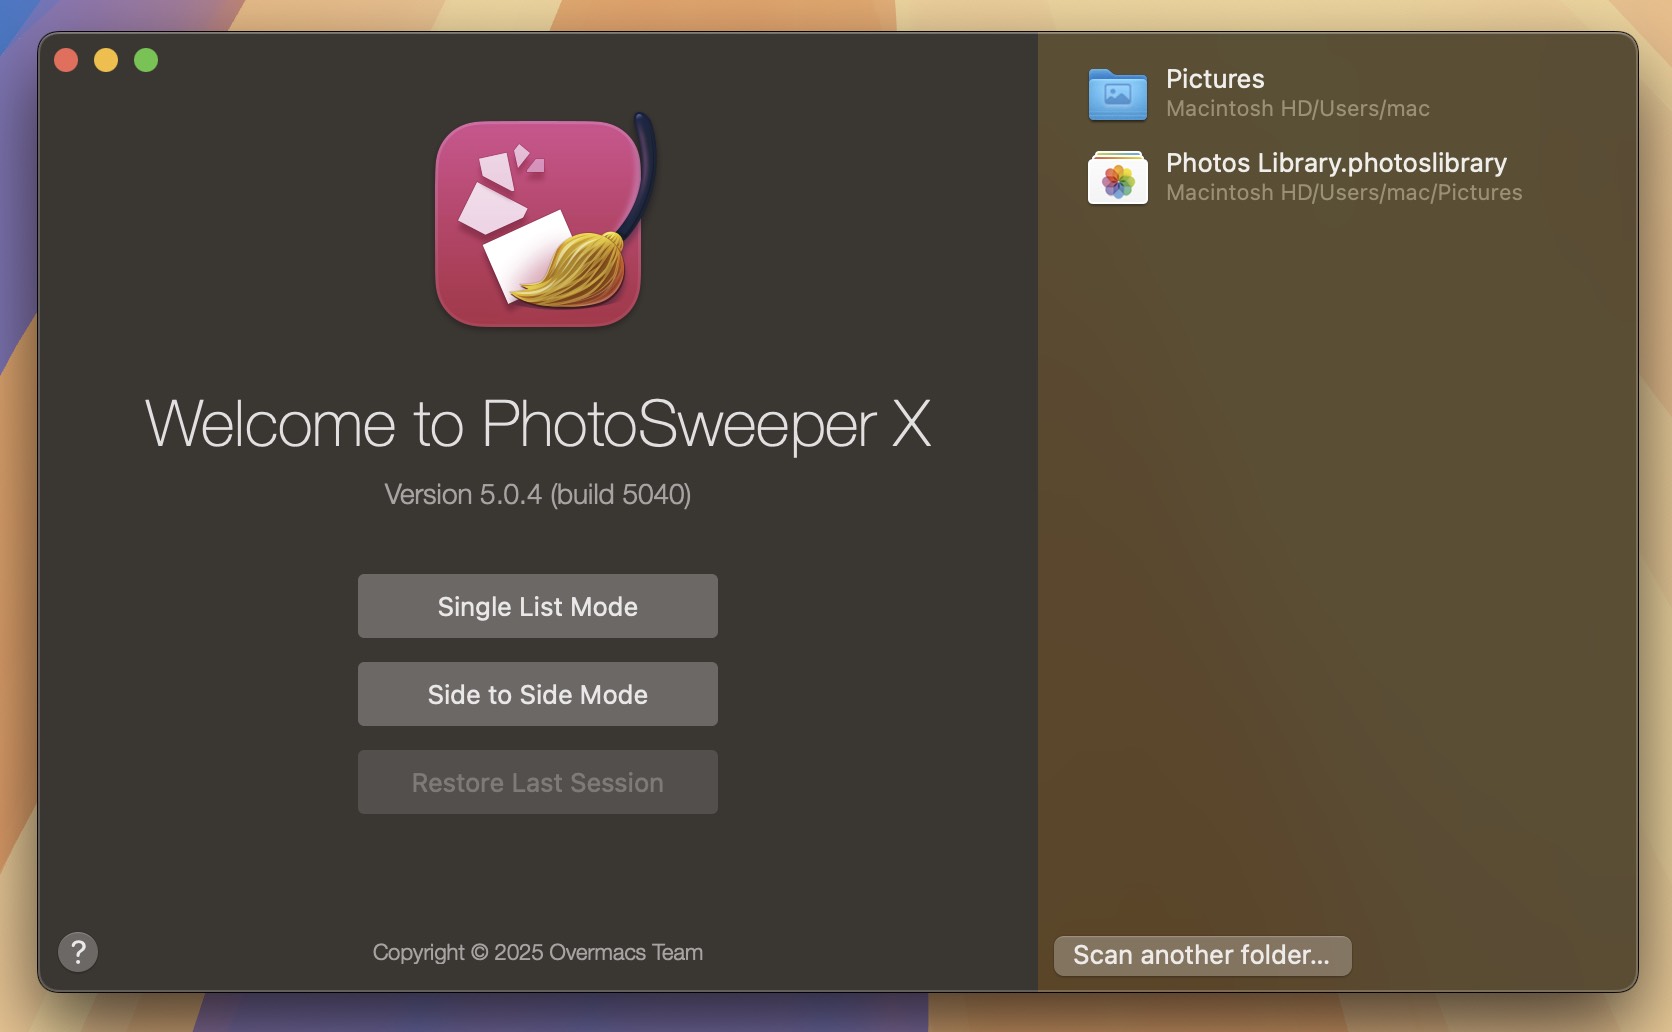Click Scan another folder button
The height and width of the screenshot is (1032, 1672).
pyautogui.click(x=1202, y=955)
